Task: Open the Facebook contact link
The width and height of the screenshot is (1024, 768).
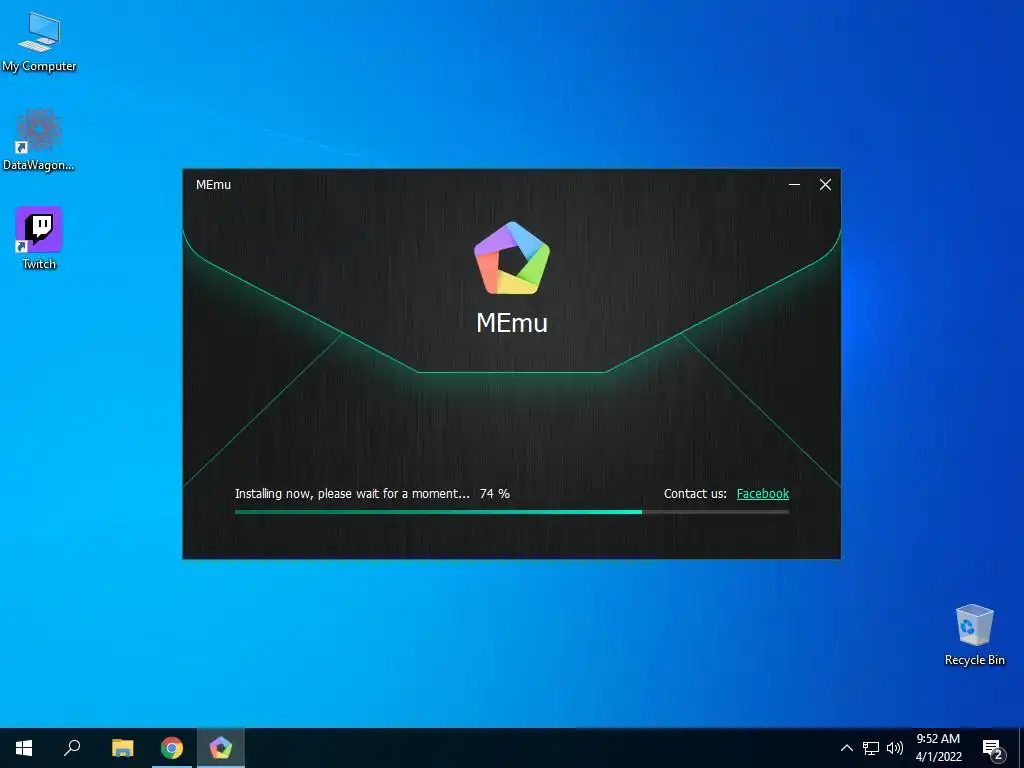Action: tap(762, 494)
